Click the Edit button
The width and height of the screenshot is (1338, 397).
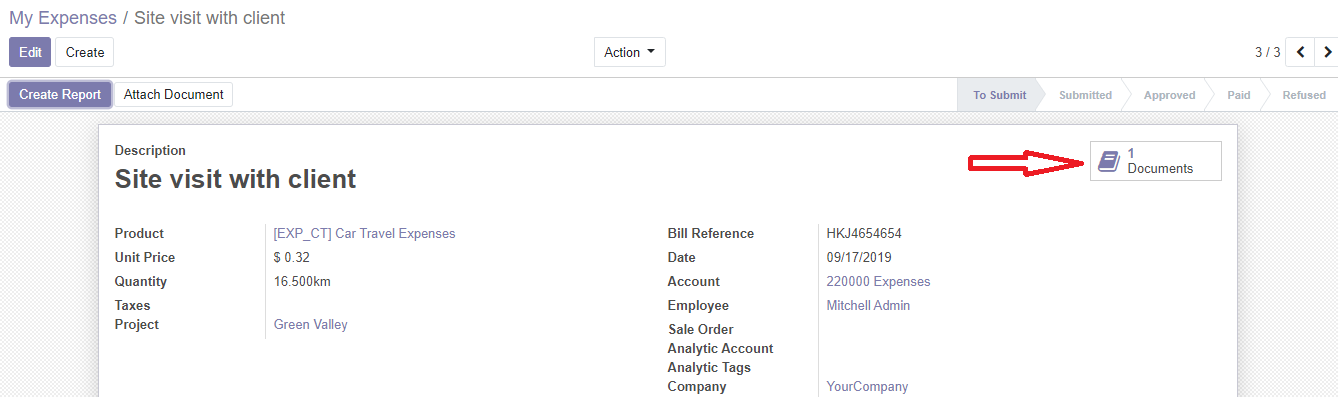[30, 52]
